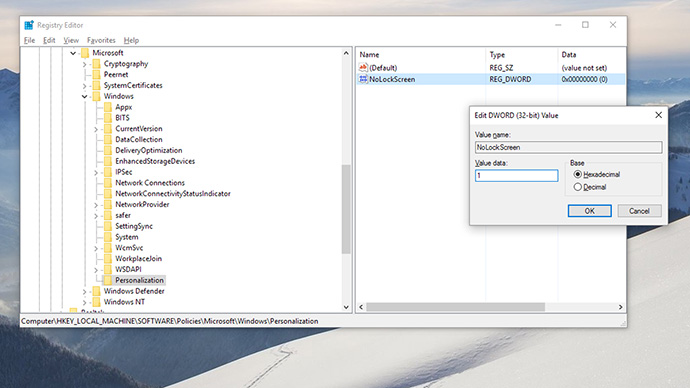The image size is (690, 388).
Task: Click the values pane scroll right arrow
Action: 620,307
